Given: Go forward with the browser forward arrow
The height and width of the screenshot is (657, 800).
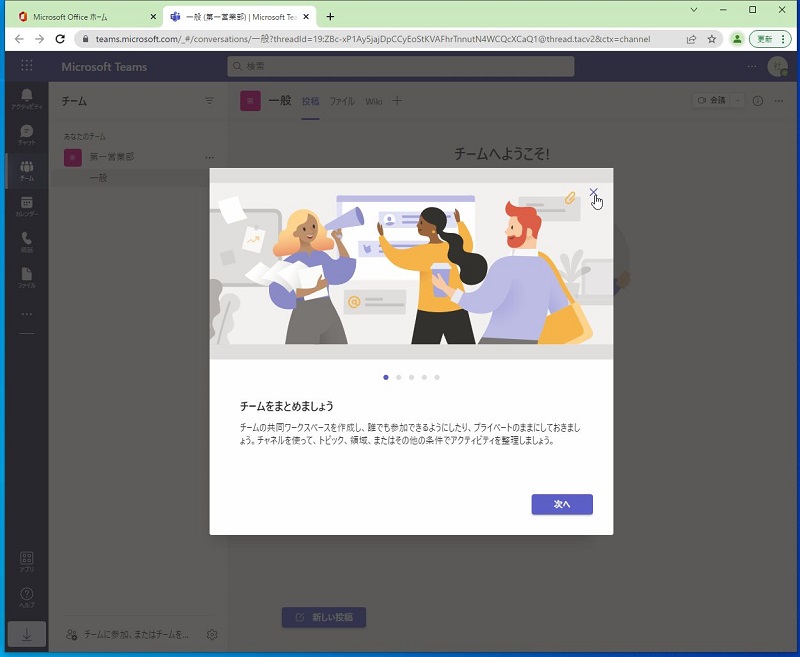Looking at the screenshot, I should (39, 39).
